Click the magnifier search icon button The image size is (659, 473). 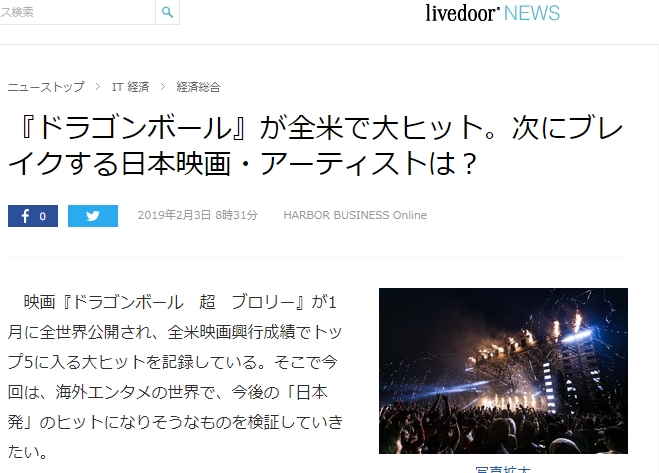pyautogui.click(x=167, y=12)
